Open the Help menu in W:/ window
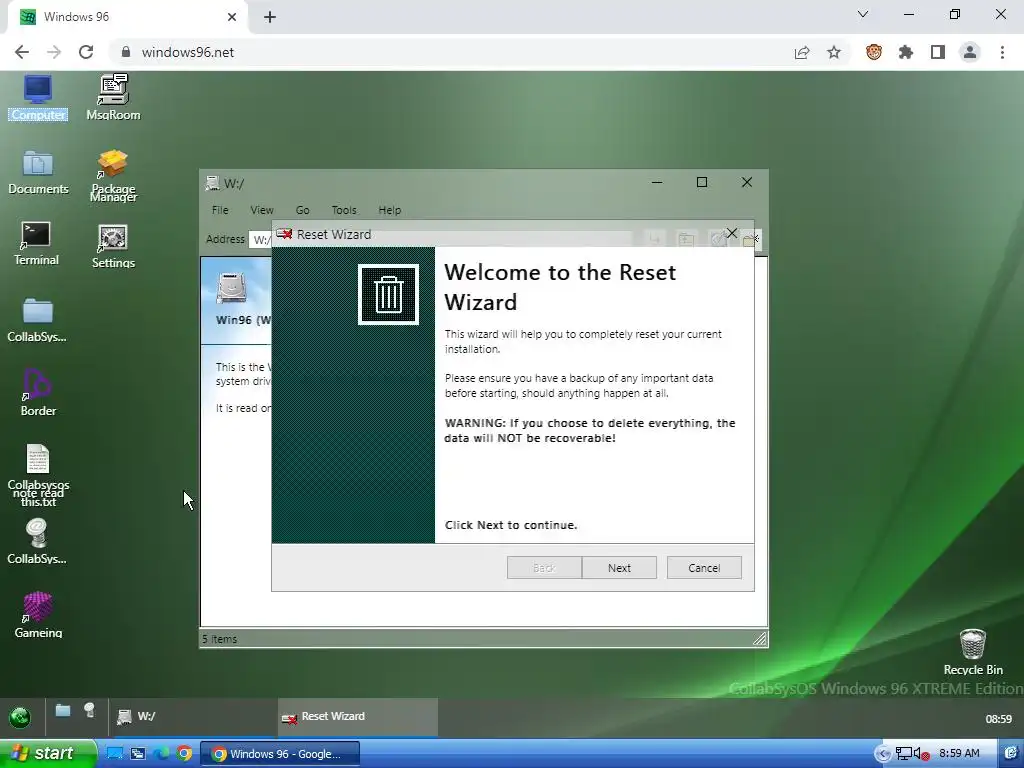 point(390,210)
